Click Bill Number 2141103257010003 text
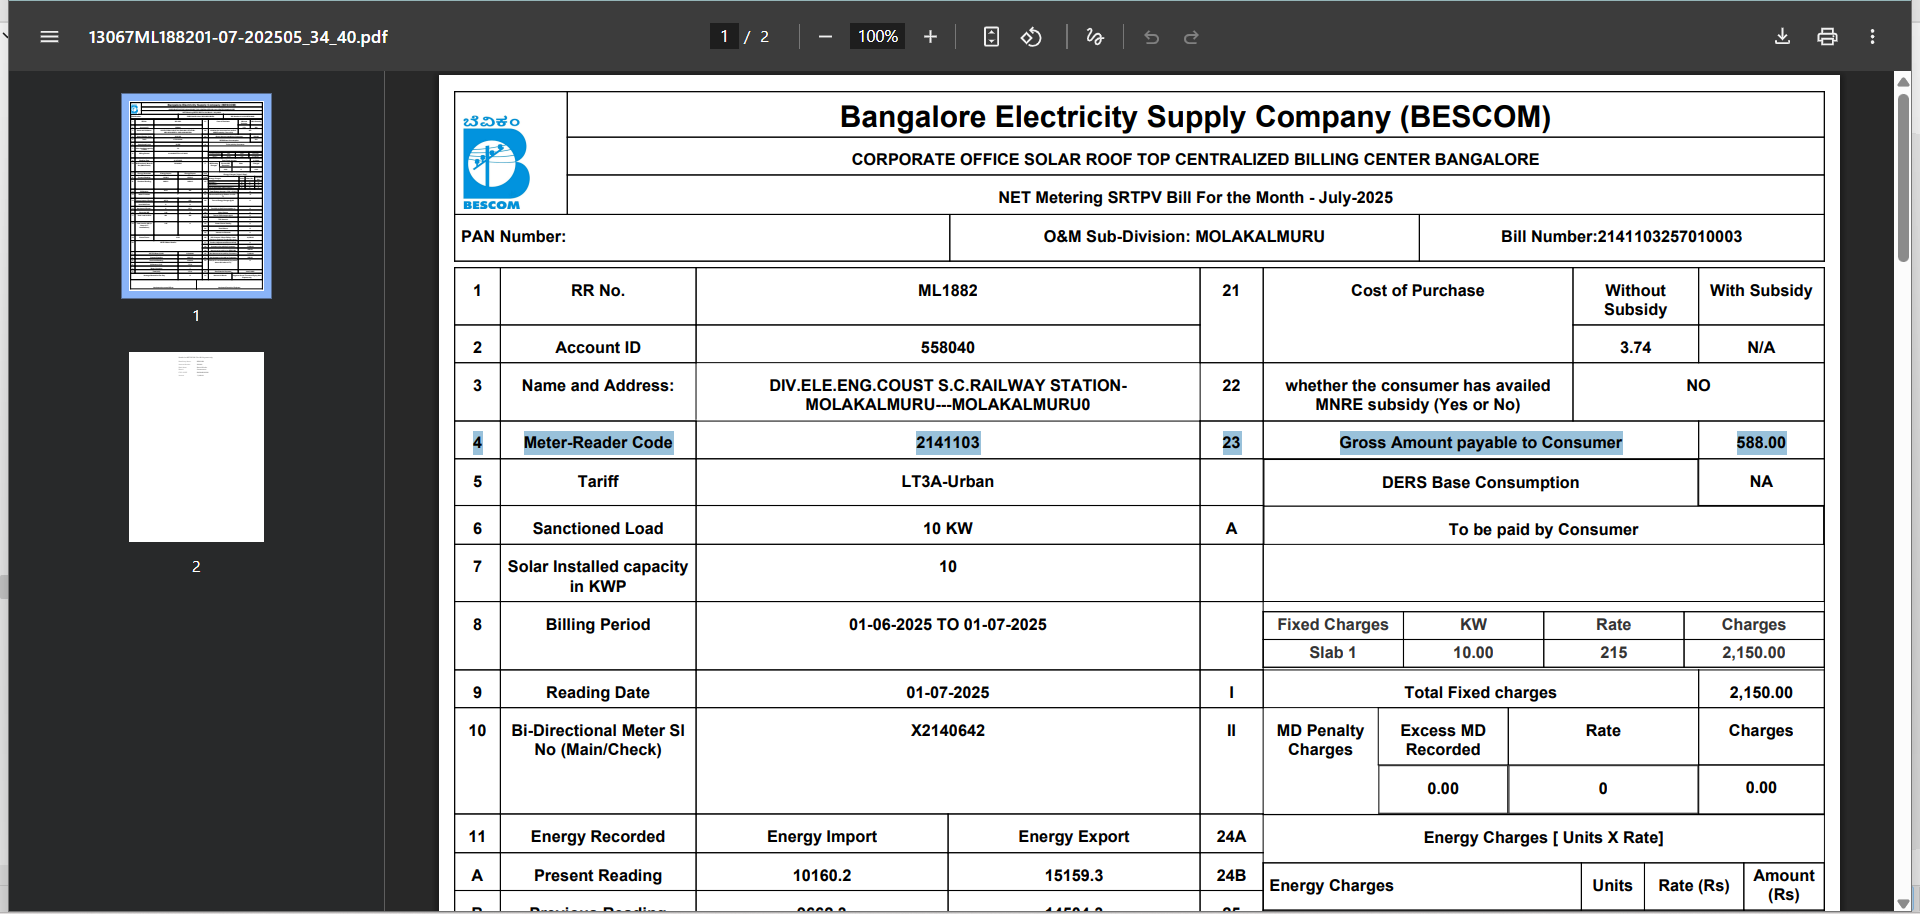This screenshot has height=914, width=1920. [x=1621, y=237]
